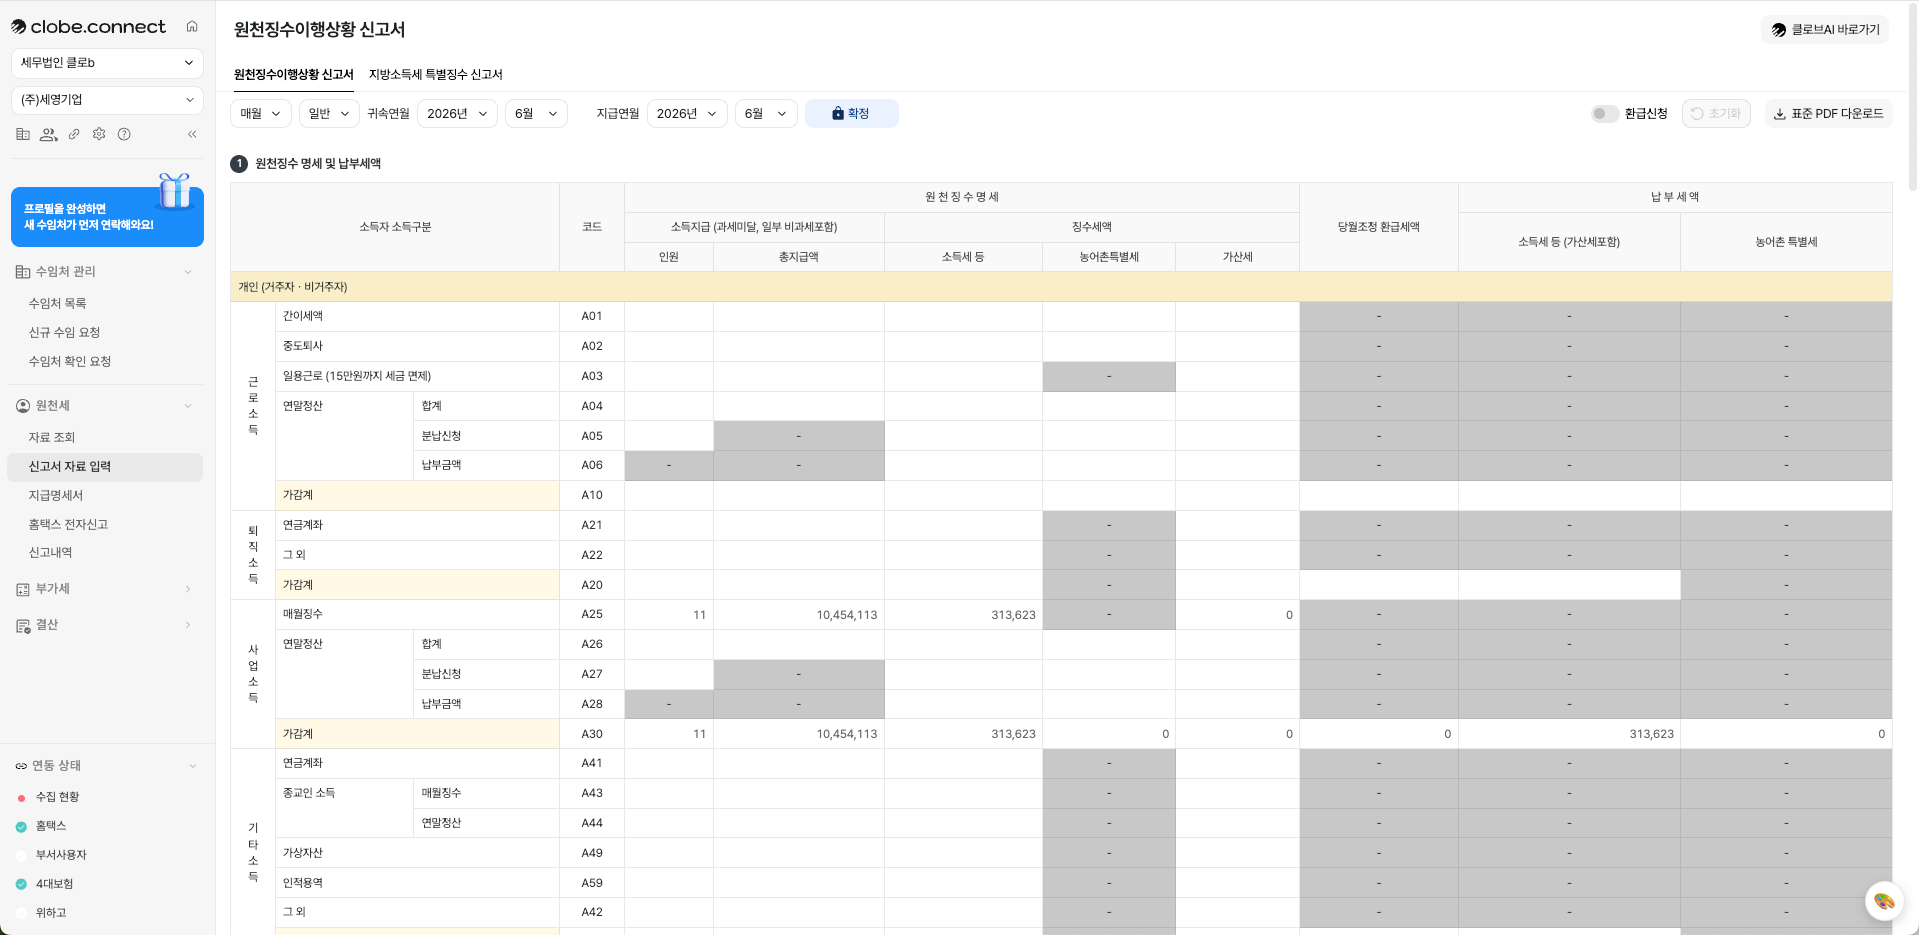This screenshot has height=935, width=1919.
Task: Click the red 수집 현황 status dot
Action: pos(21,798)
